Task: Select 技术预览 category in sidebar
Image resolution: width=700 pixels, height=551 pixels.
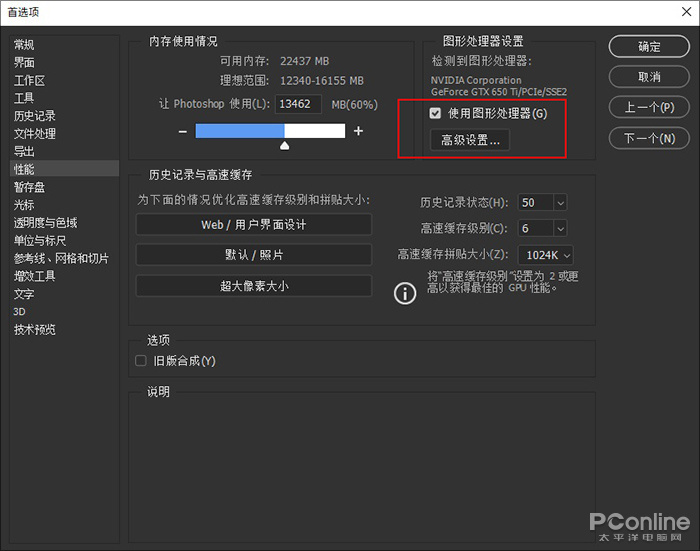Action: click(35, 330)
